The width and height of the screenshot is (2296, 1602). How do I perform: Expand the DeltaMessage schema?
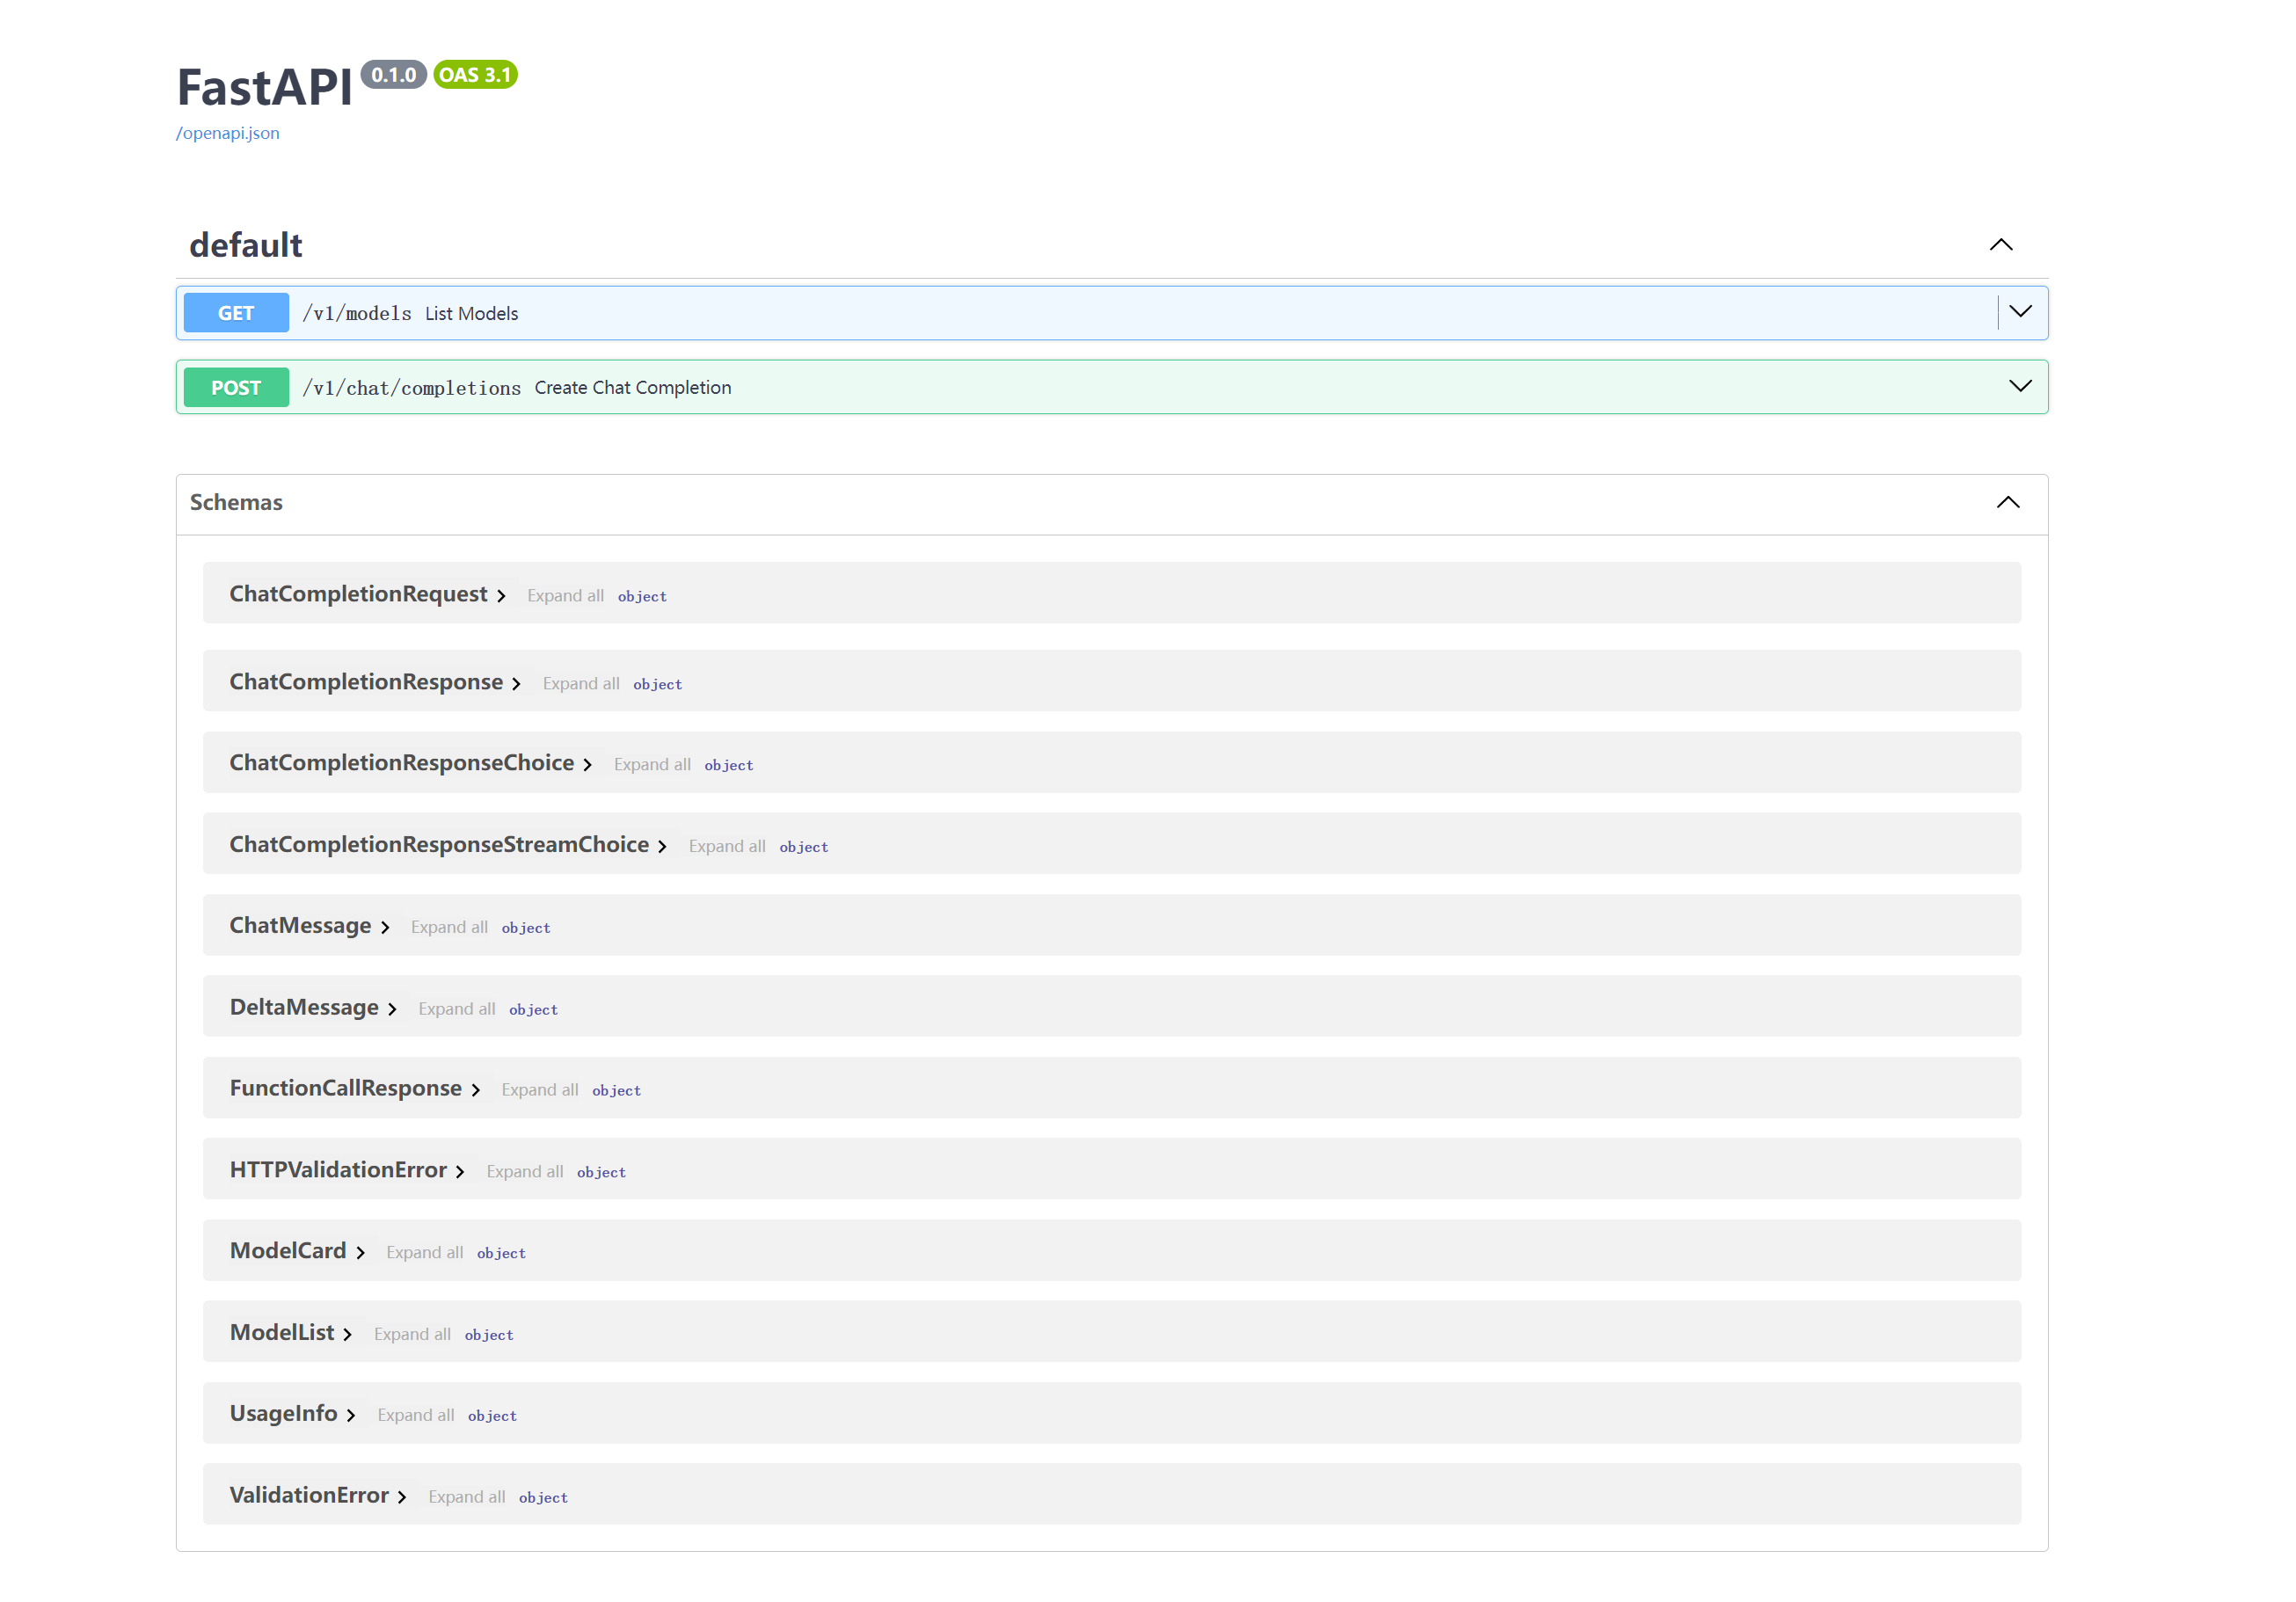pyautogui.click(x=313, y=1008)
